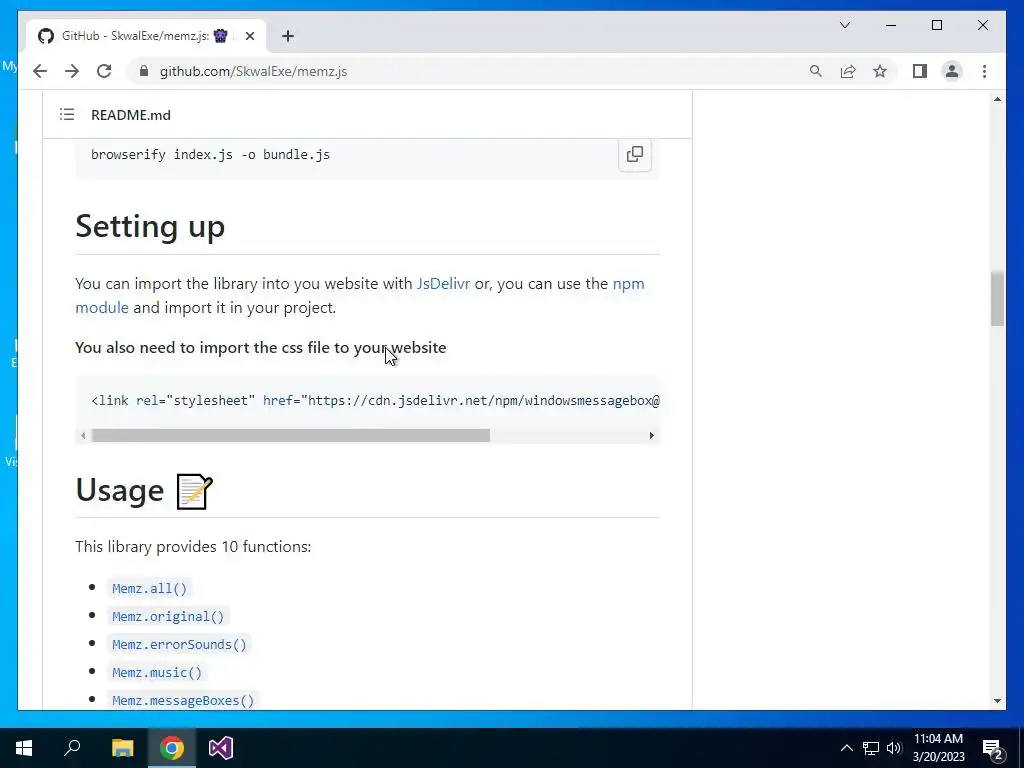
Task: Open tab search chevron
Action: click(x=844, y=25)
